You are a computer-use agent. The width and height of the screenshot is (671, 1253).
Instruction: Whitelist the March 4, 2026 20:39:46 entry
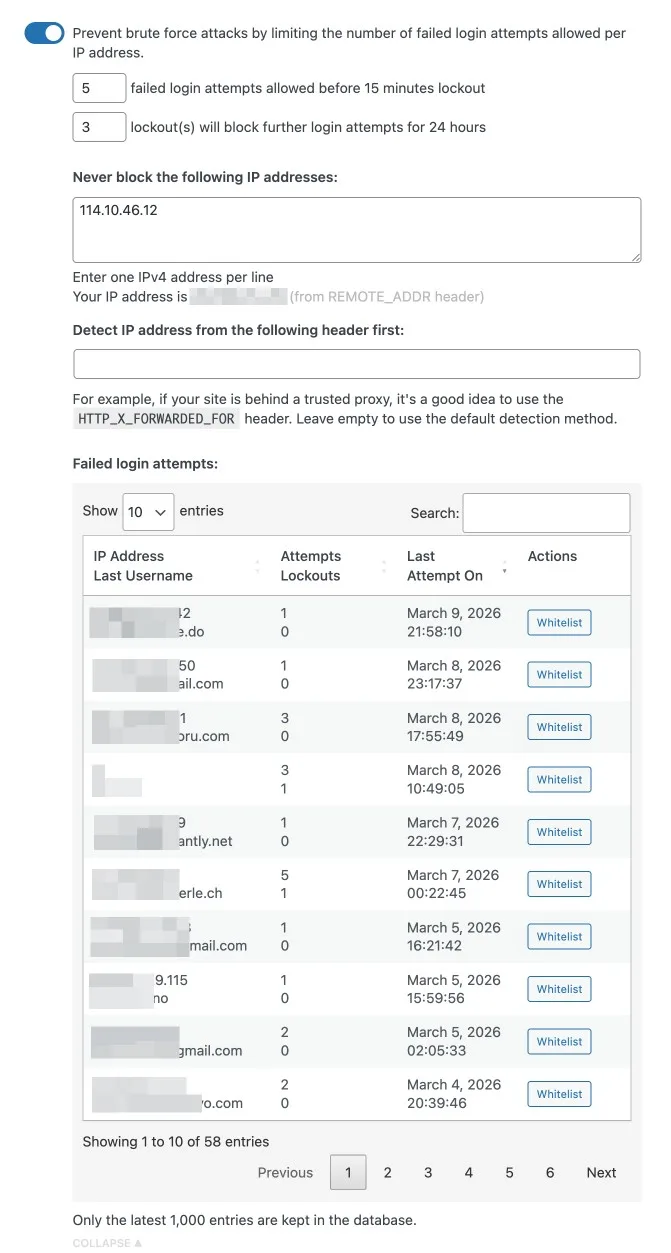[x=559, y=1094]
